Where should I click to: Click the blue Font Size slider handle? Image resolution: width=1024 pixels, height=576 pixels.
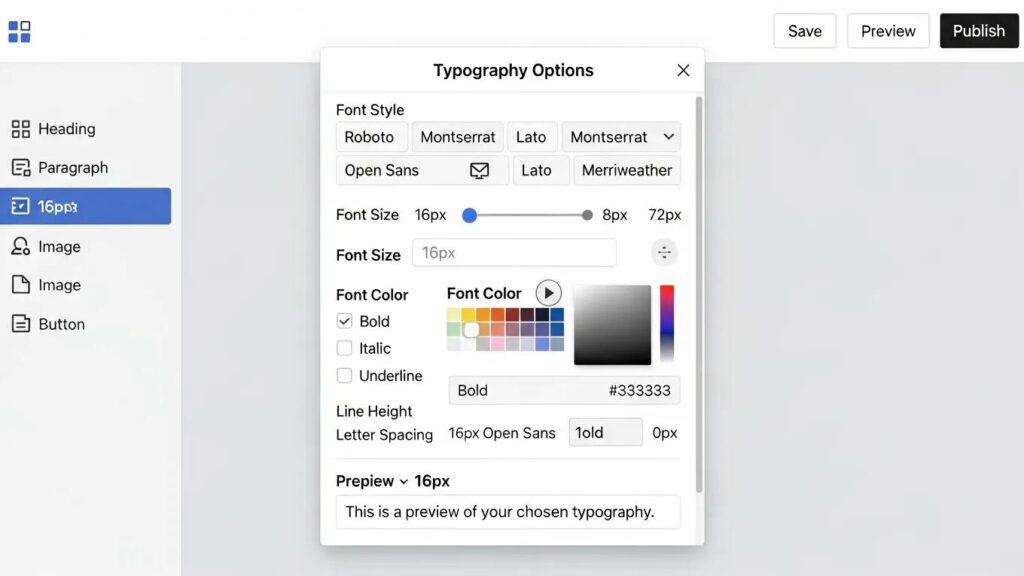pos(470,215)
